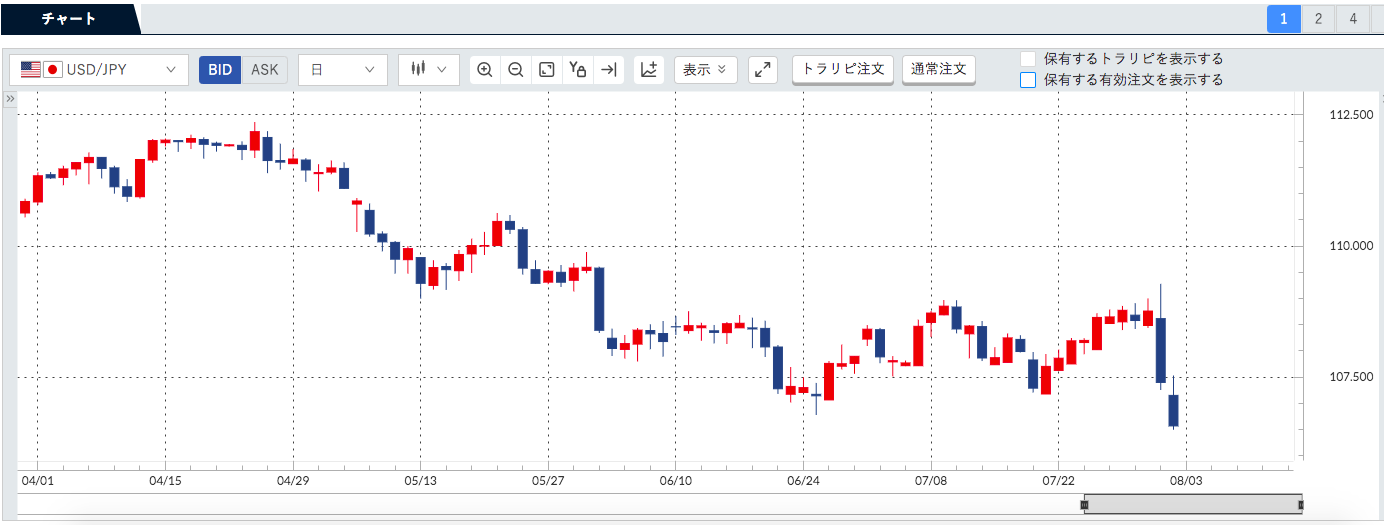Viewport: 1384px width, 525px height.
Task: Click the last blue candlestick near 08/03
Action: coord(1174,410)
